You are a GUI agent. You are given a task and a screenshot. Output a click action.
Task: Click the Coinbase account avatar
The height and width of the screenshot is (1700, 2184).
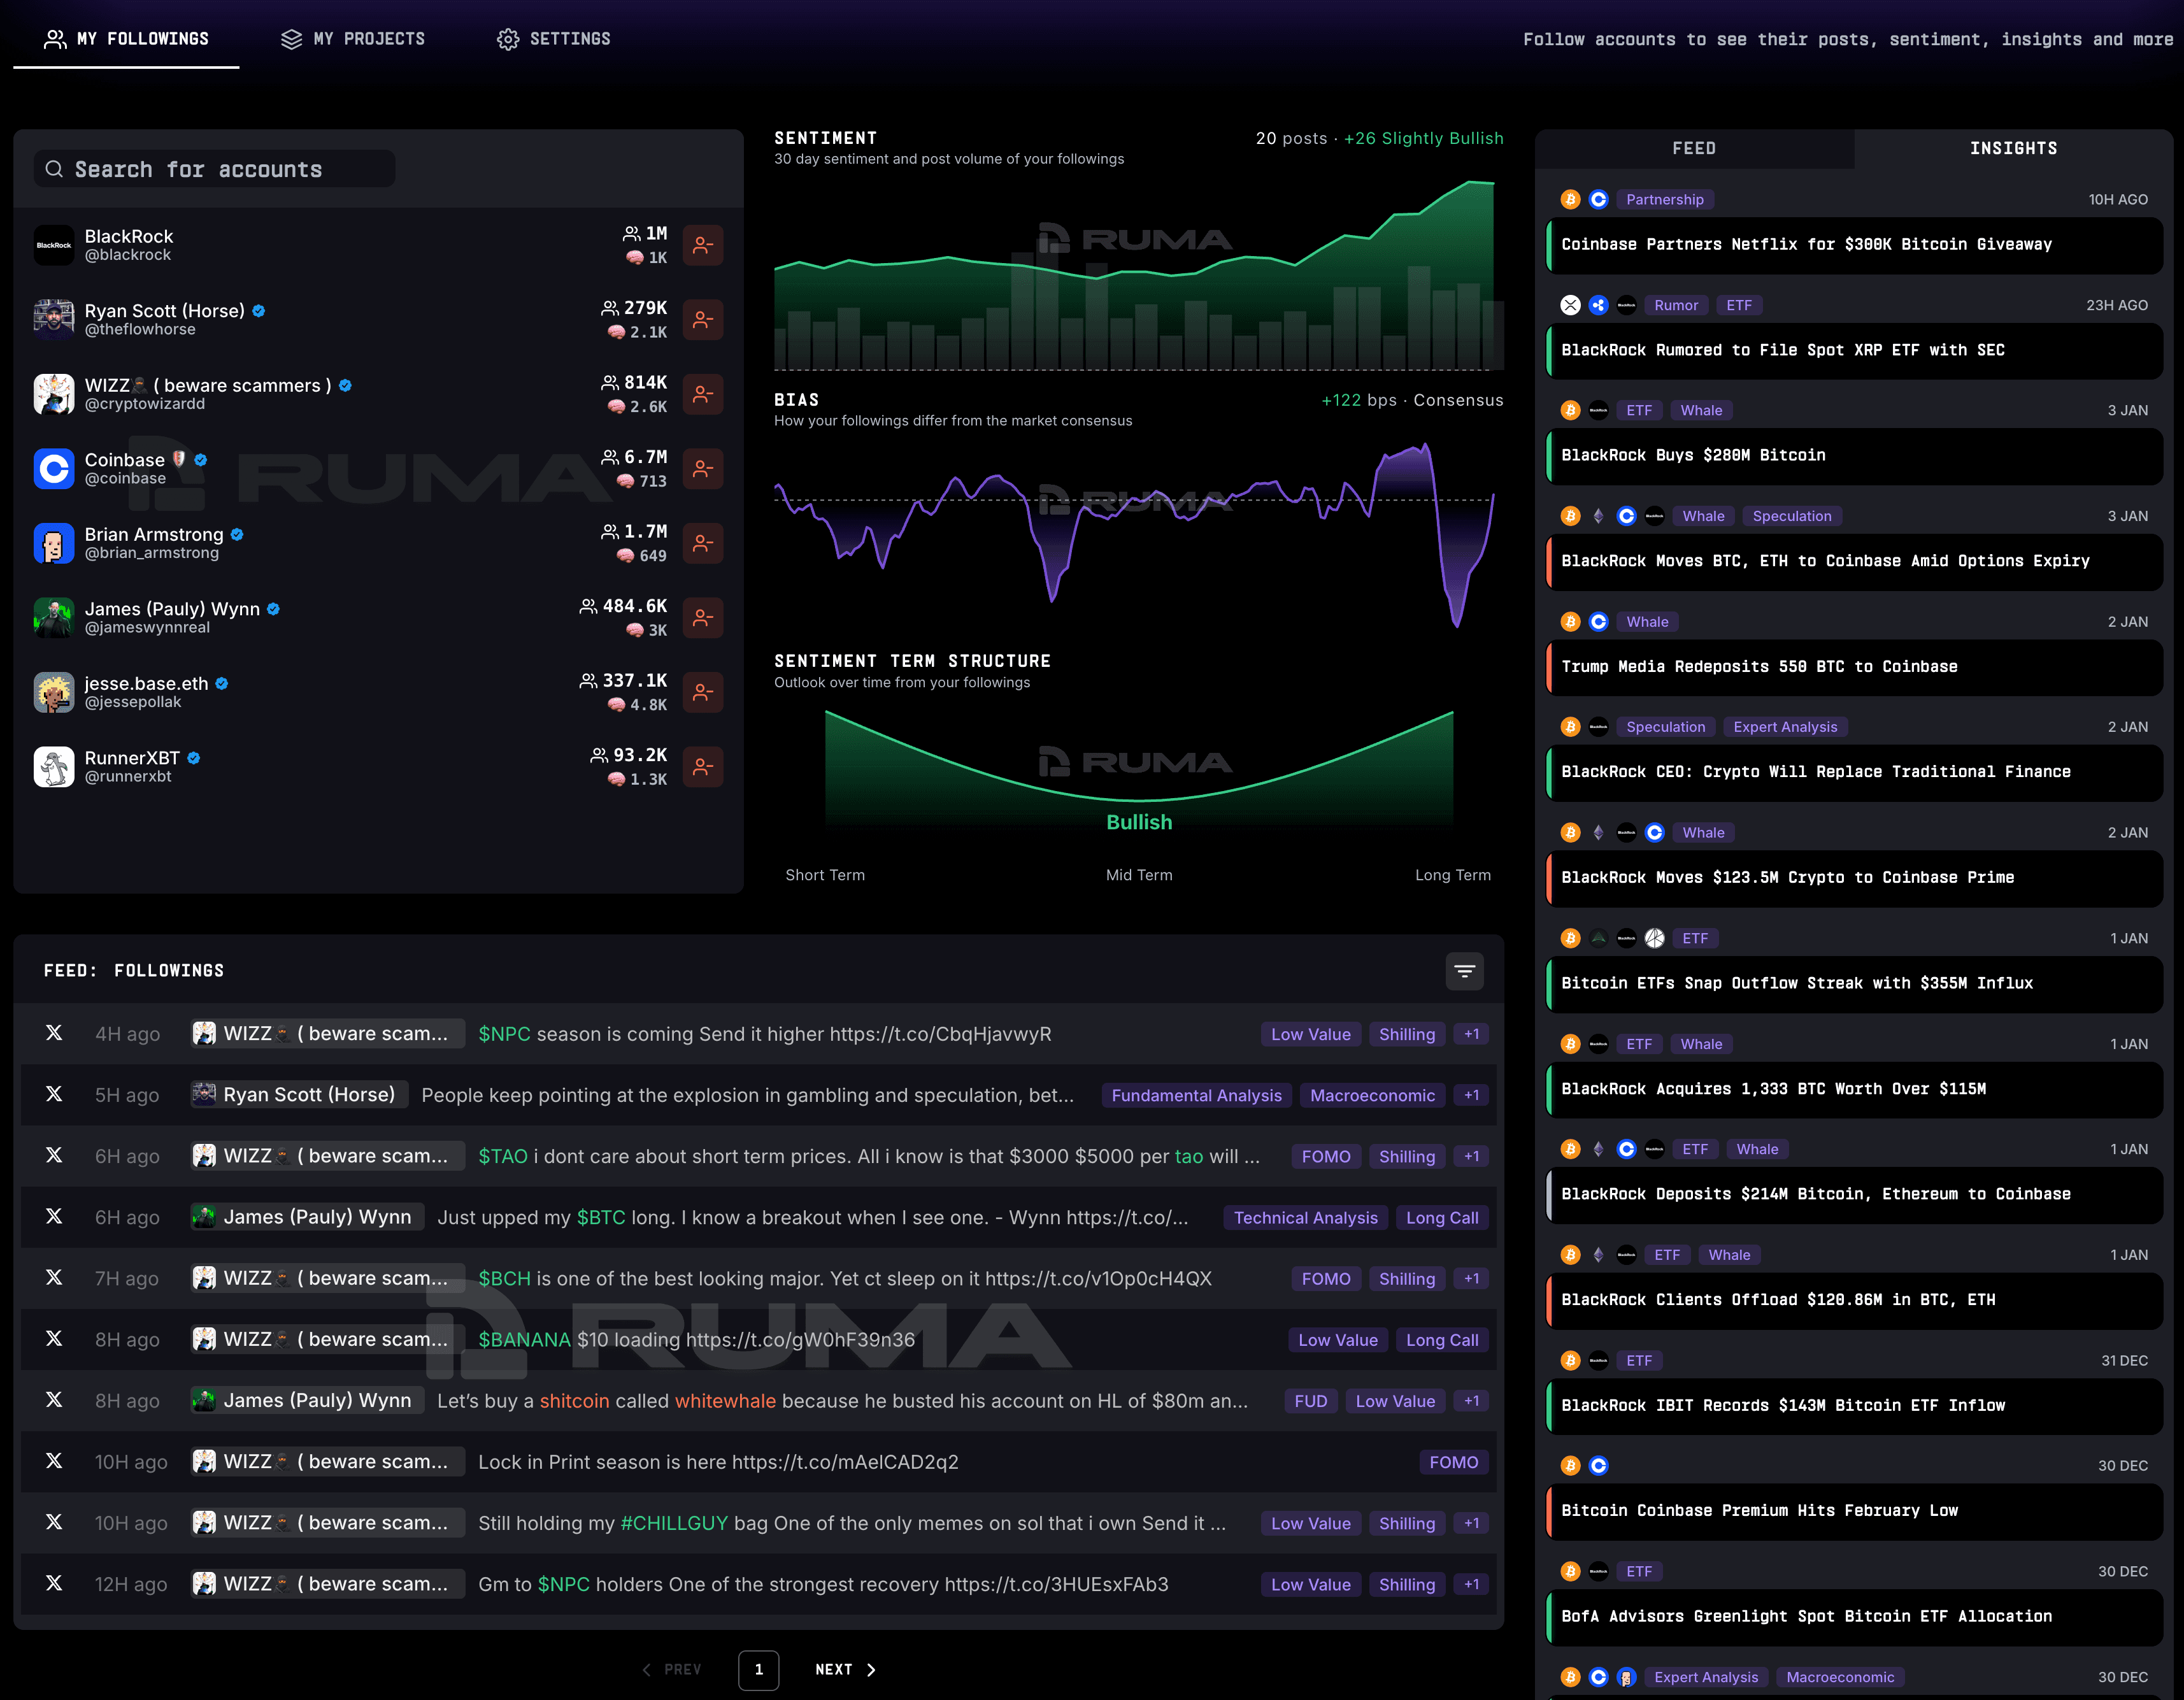click(54, 468)
